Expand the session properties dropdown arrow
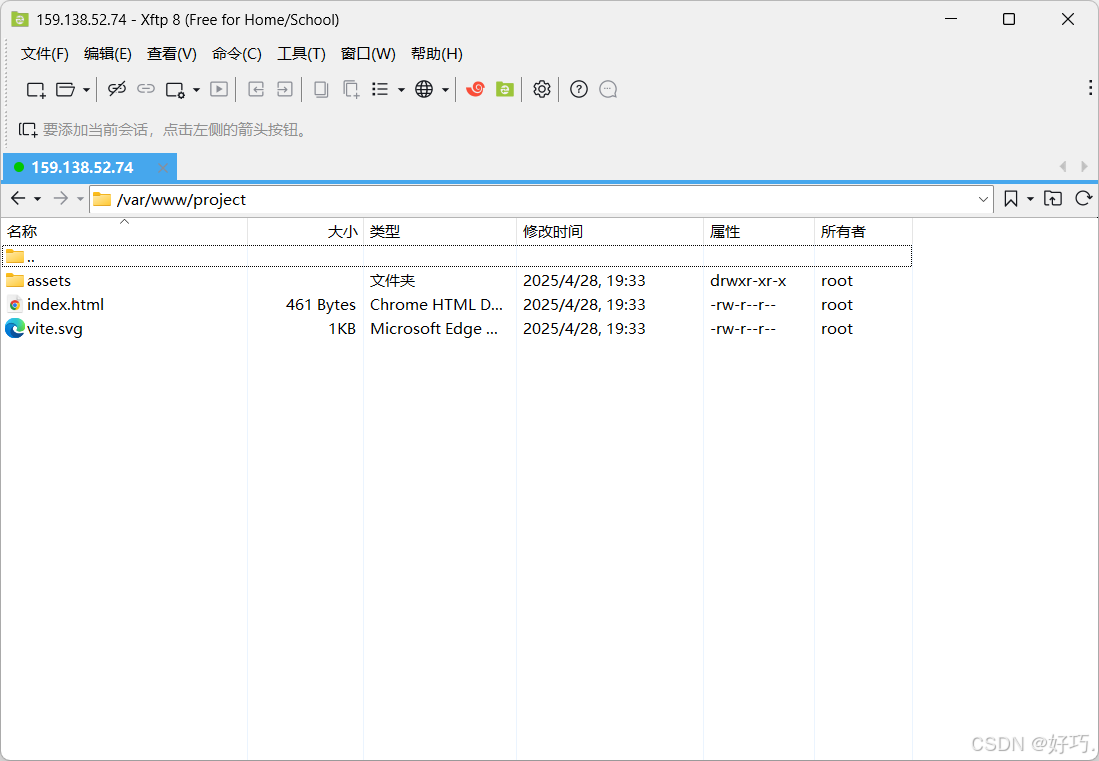 (x=196, y=90)
